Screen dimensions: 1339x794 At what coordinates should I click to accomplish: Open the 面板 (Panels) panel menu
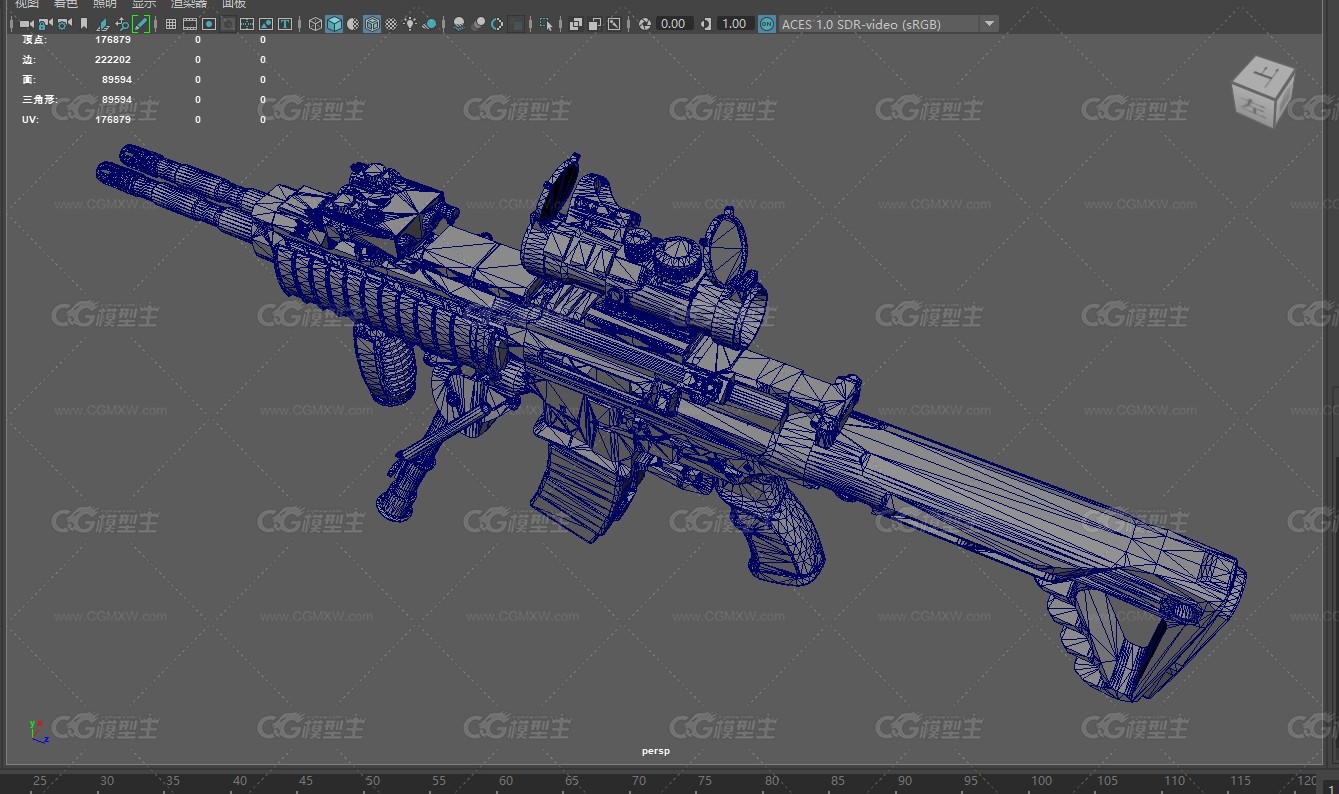[x=233, y=4]
